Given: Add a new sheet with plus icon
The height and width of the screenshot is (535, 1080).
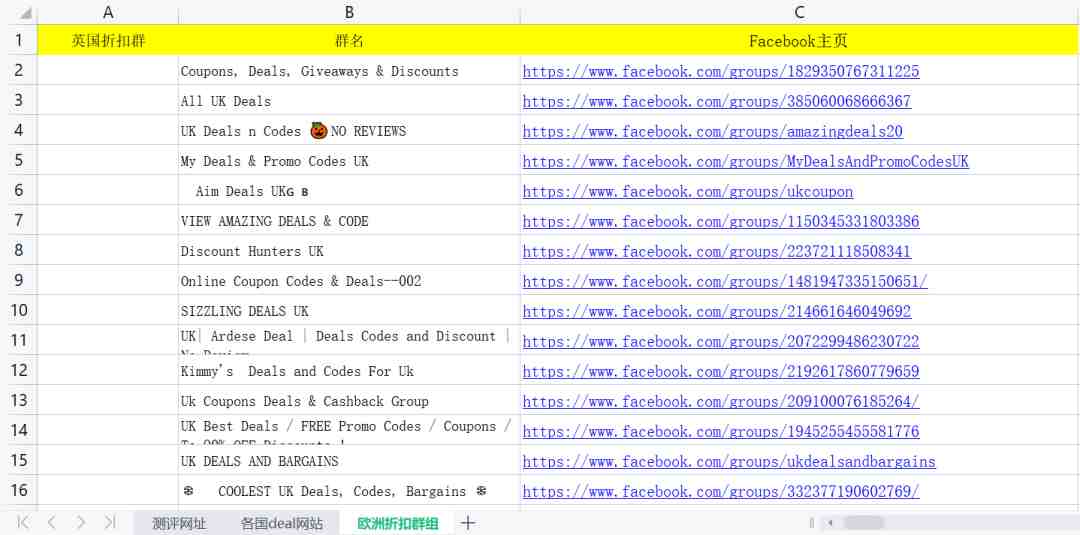Looking at the screenshot, I should [468, 523].
